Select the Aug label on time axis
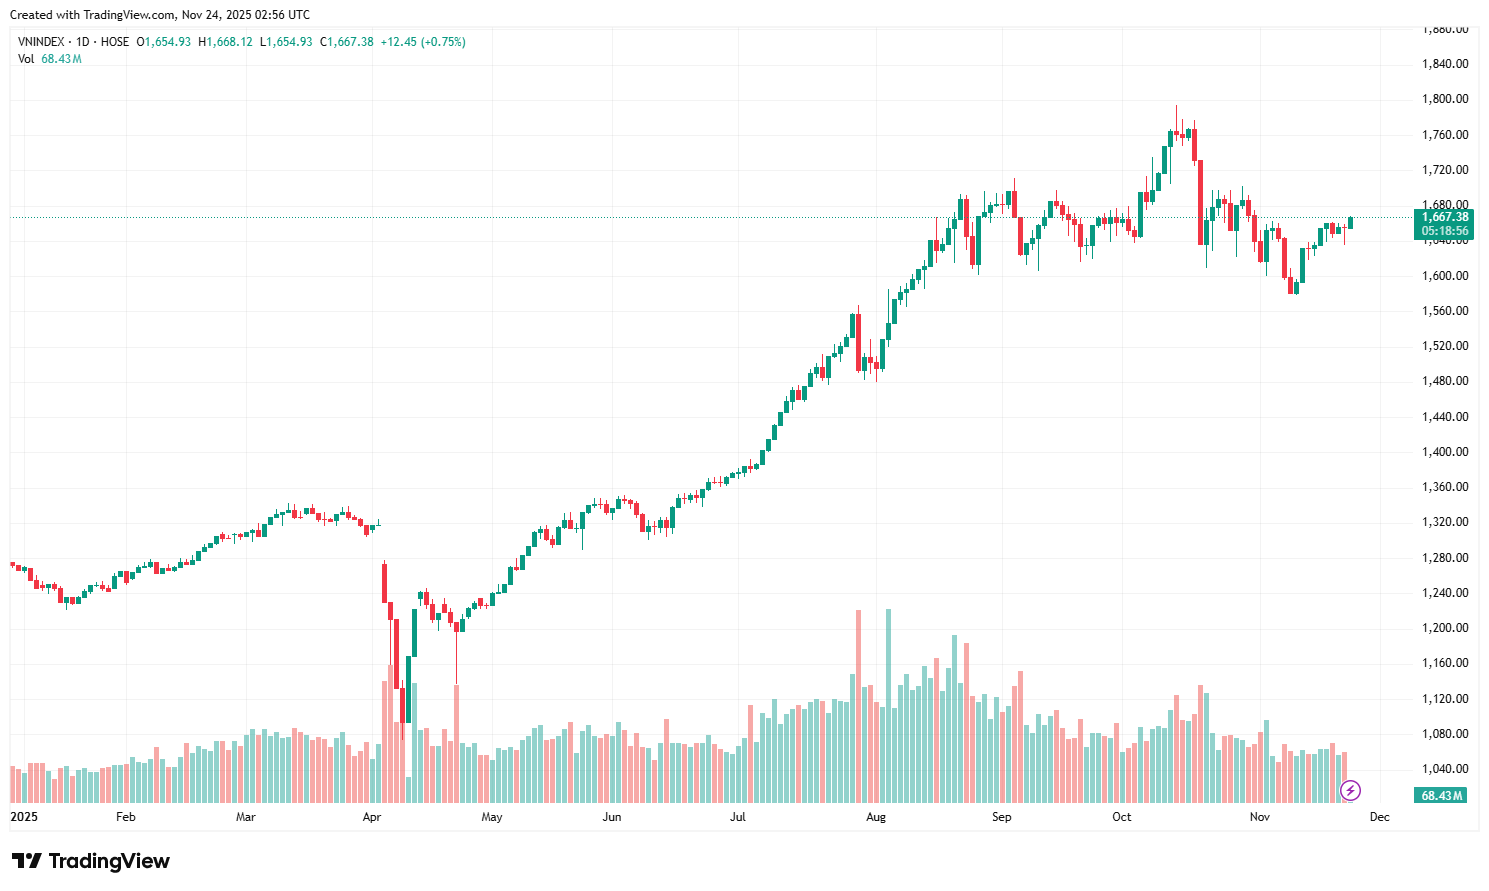Screen dimensions: 1489x891 pos(876,817)
